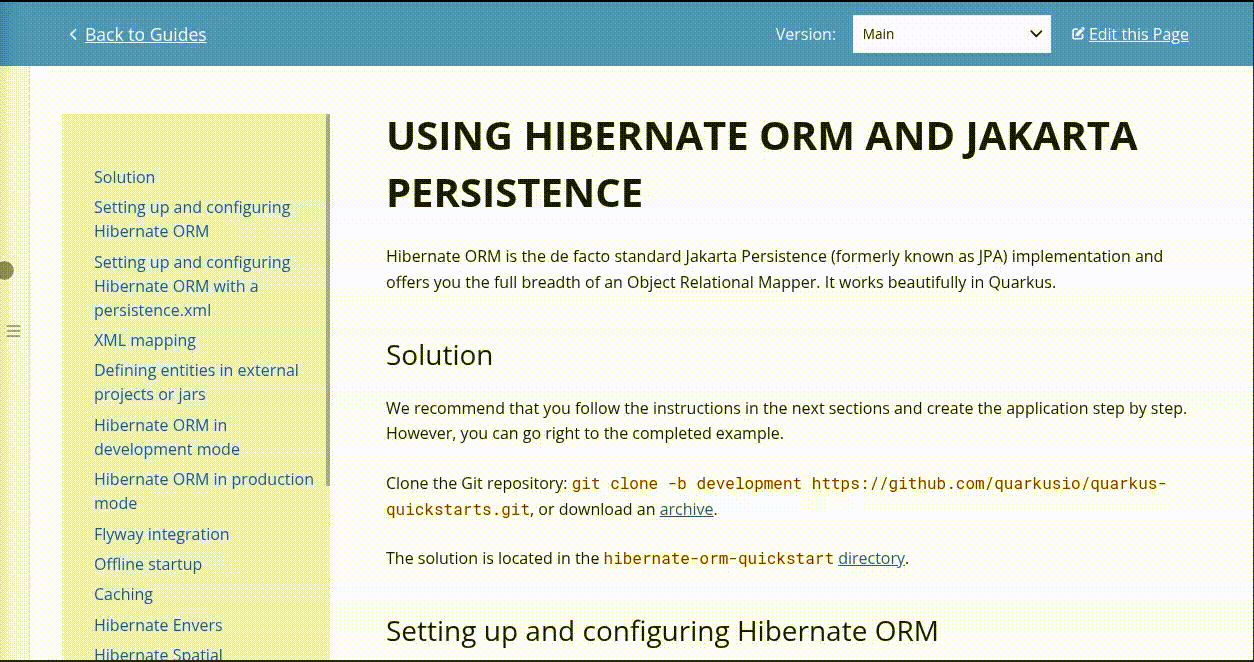Open sidebar item Setting up and configuring Hibernate ORM
This screenshot has width=1254, height=662.
coord(192,219)
